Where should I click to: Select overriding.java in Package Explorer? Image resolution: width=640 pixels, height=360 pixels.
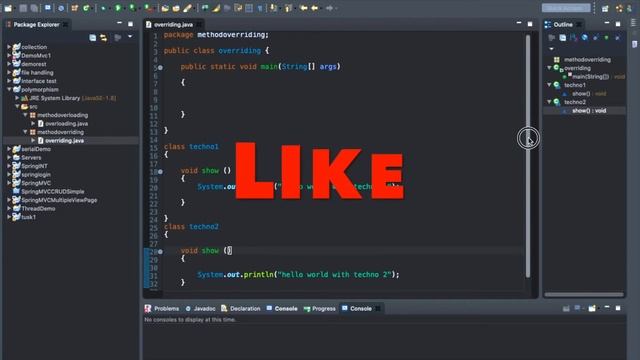click(x=64, y=140)
